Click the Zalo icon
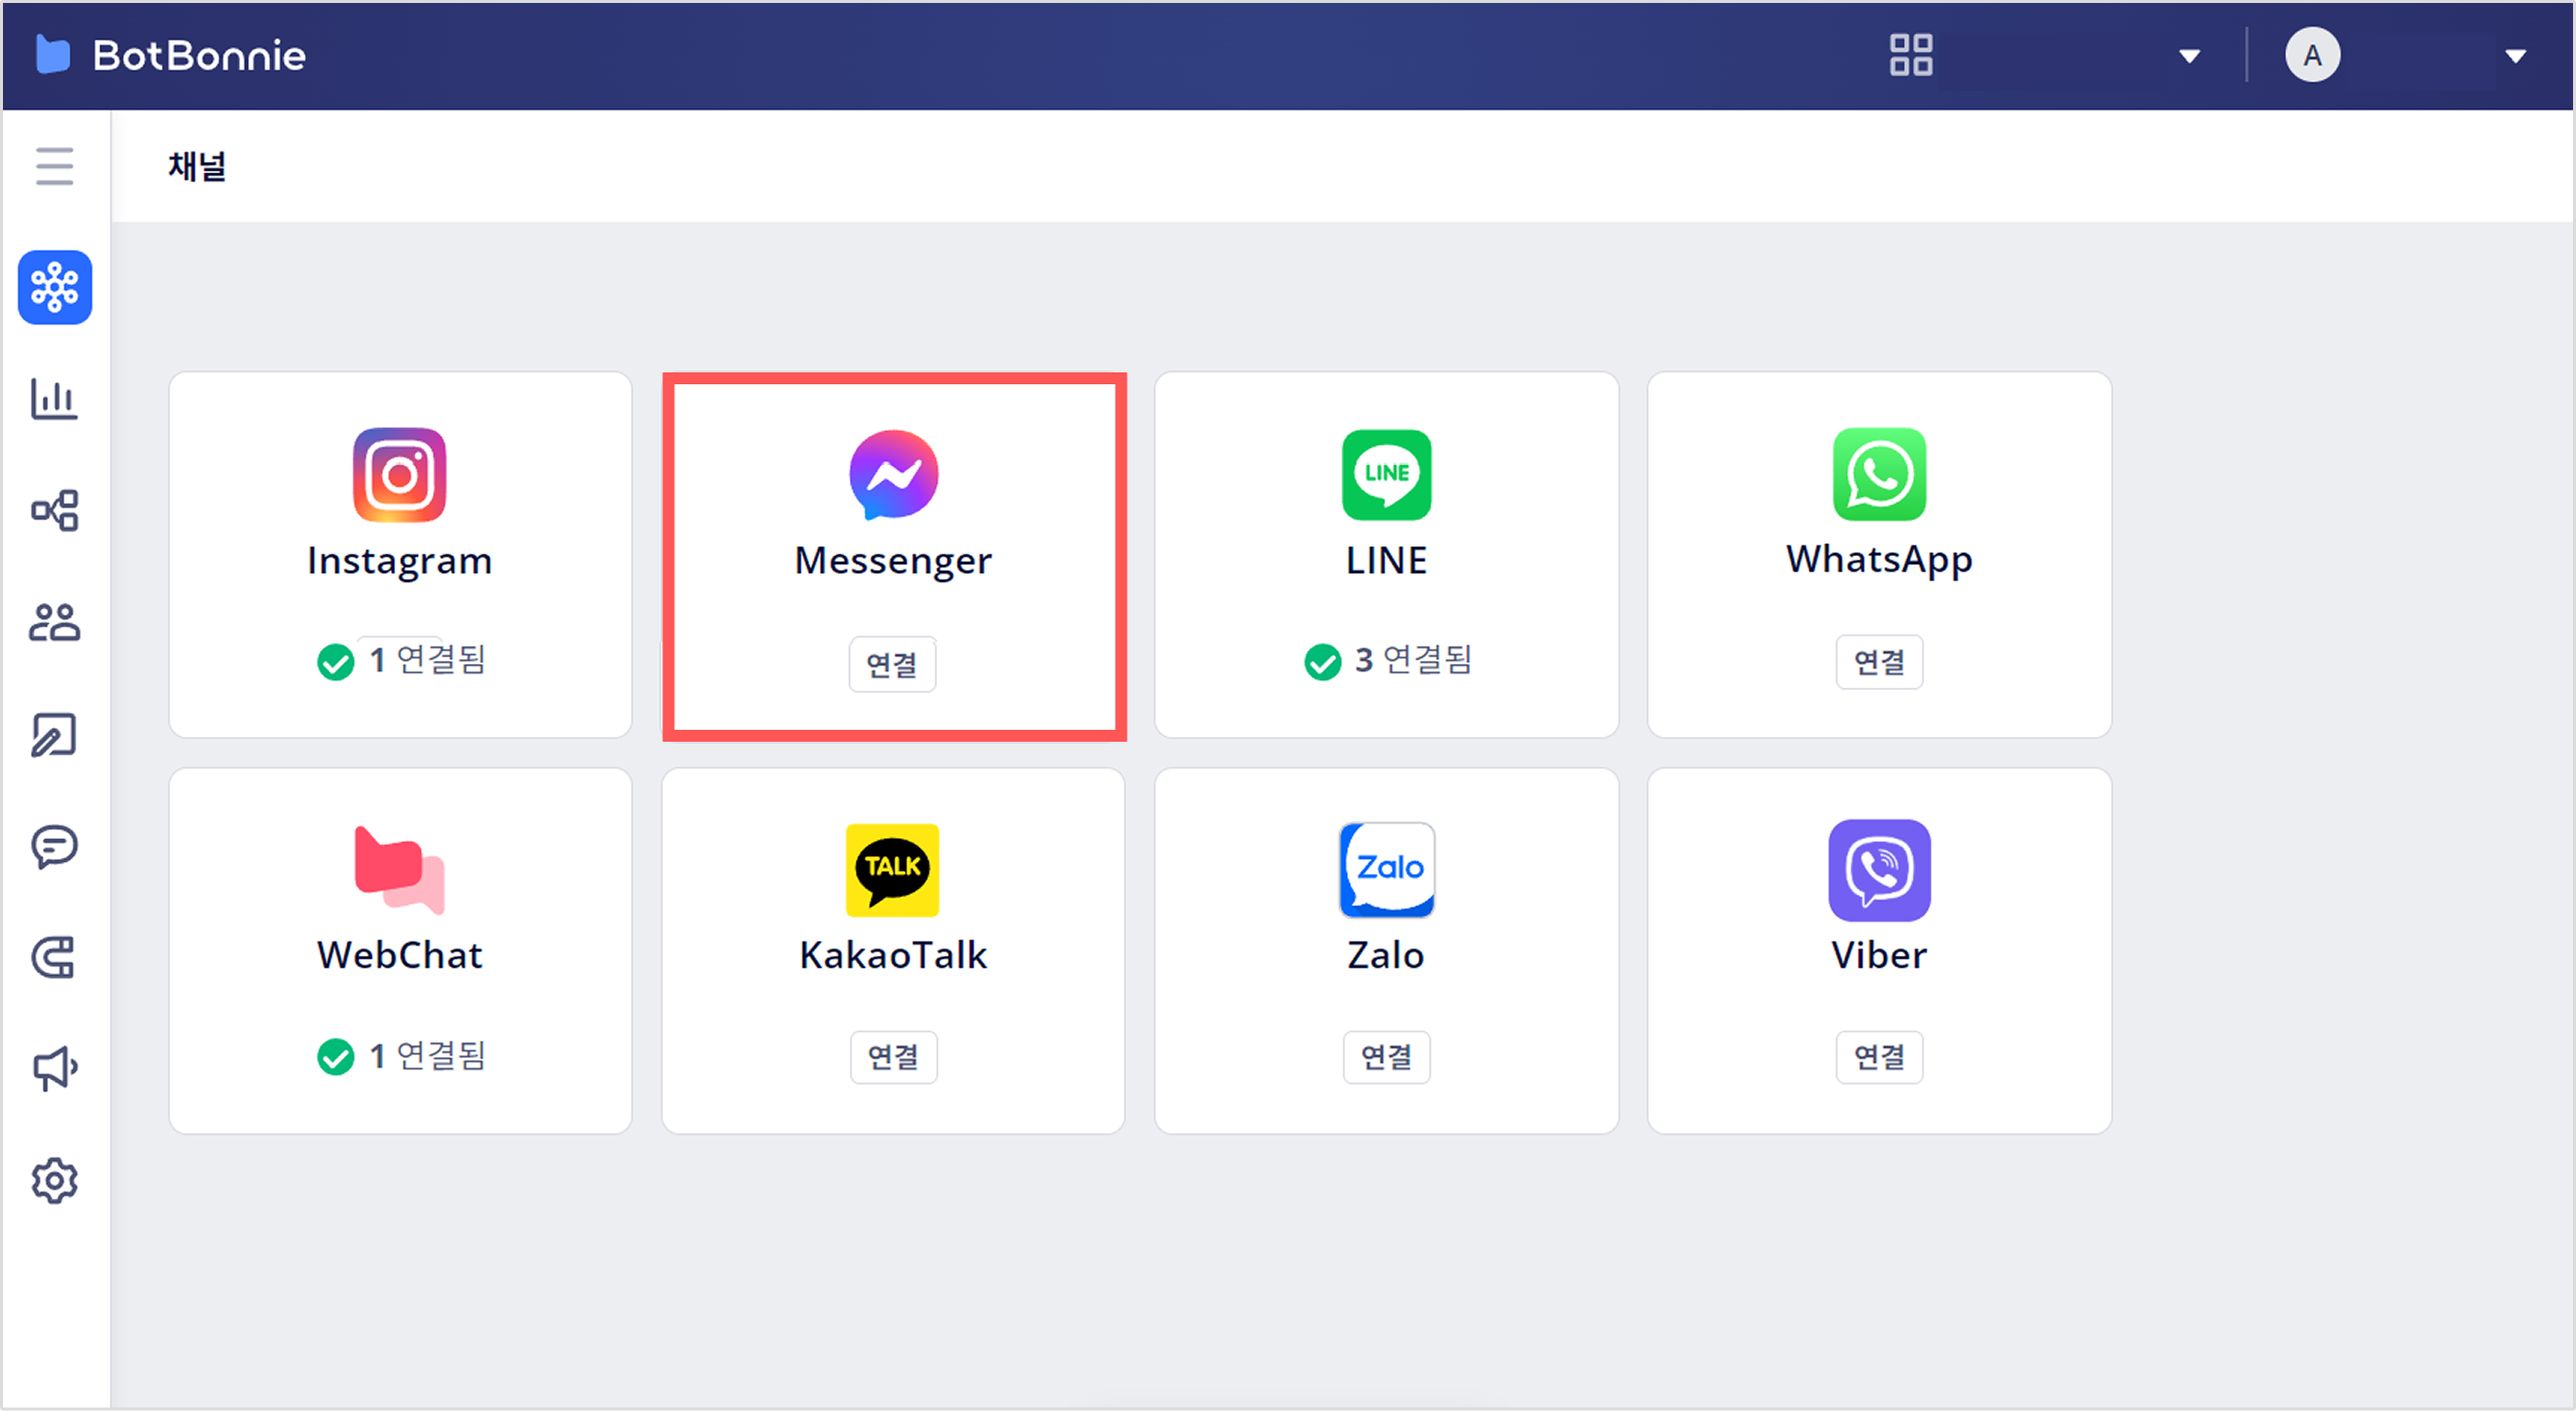Image resolution: width=2576 pixels, height=1411 pixels. [1387, 870]
